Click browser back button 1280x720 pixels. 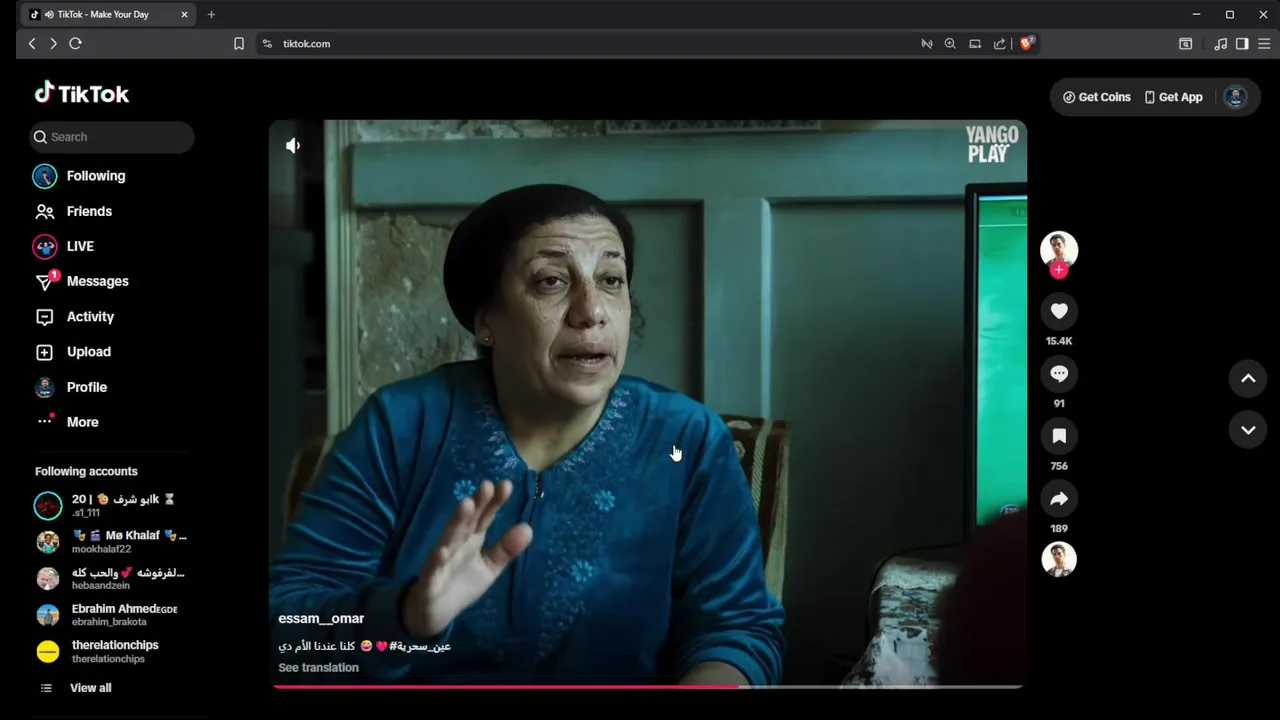point(32,44)
